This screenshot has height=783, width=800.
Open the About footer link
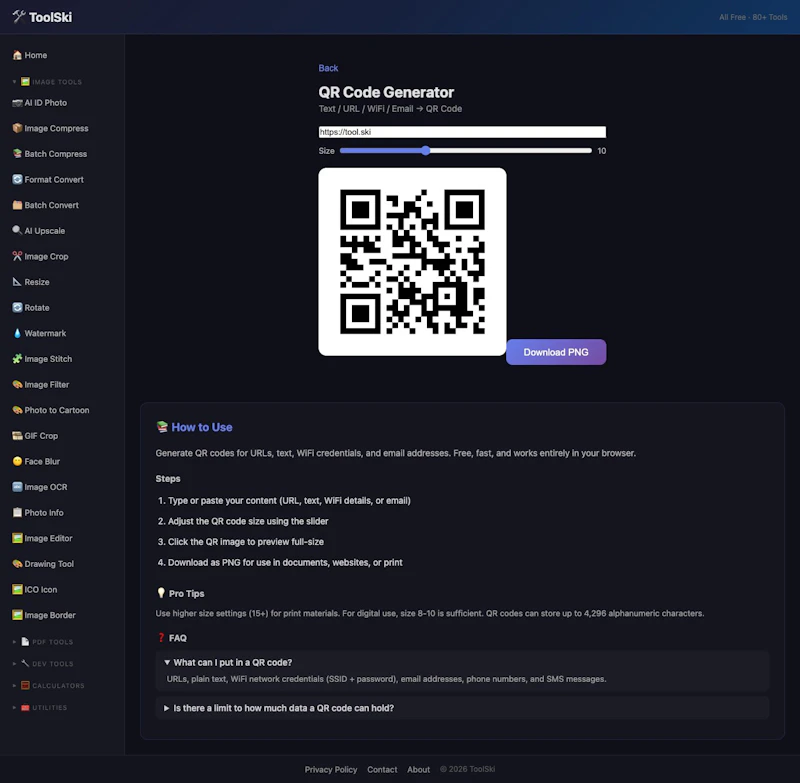click(418, 769)
